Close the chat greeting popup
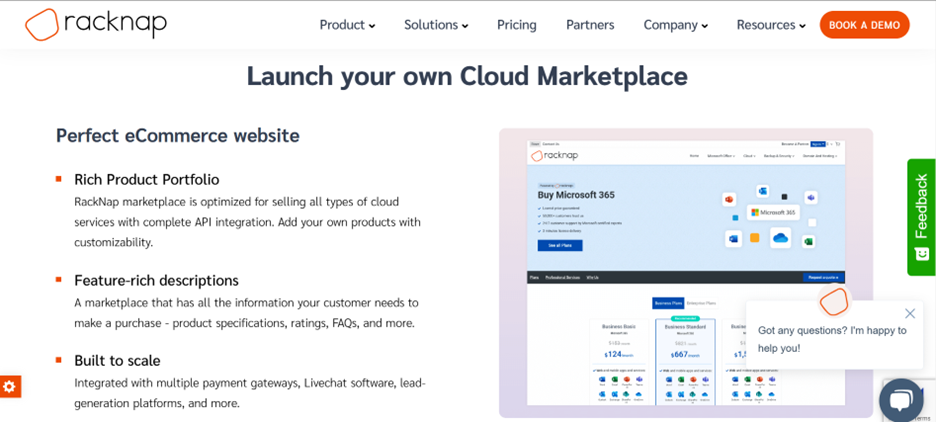The image size is (936, 422). point(909,313)
